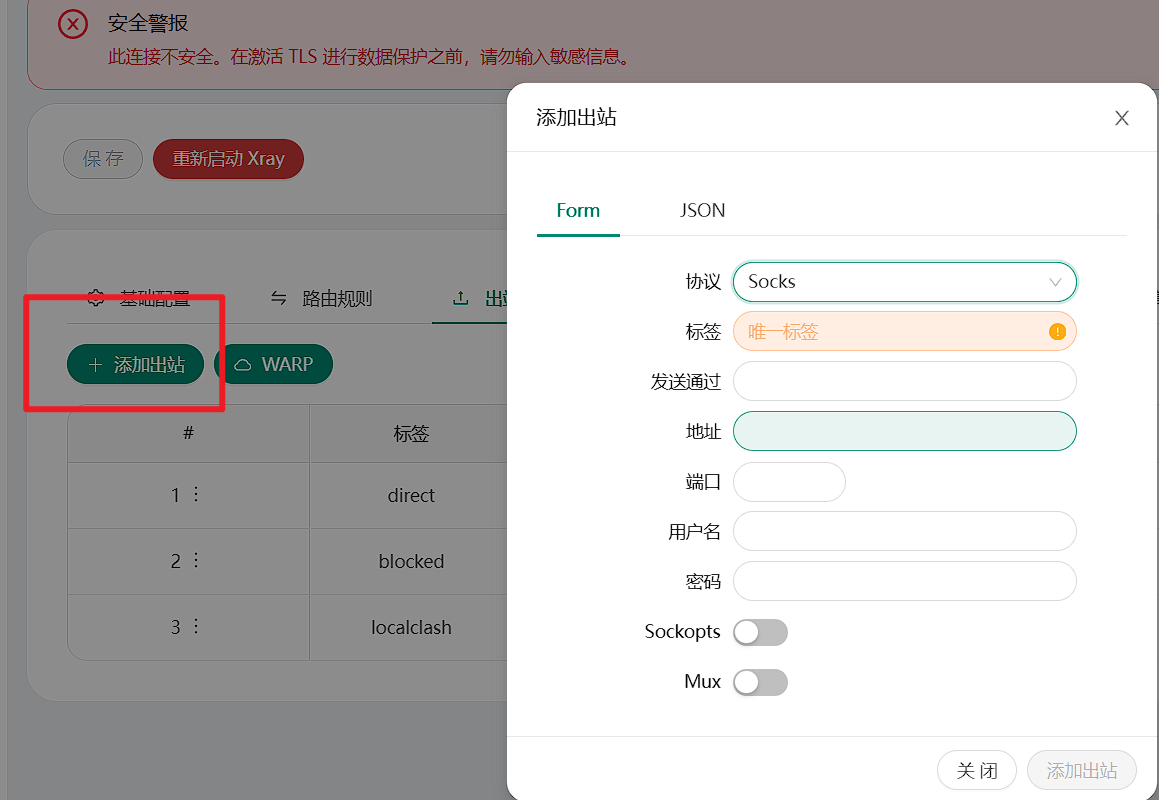The image size is (1159, 800).
Task: Focus the 地址 input field
Action: (905, 431)
